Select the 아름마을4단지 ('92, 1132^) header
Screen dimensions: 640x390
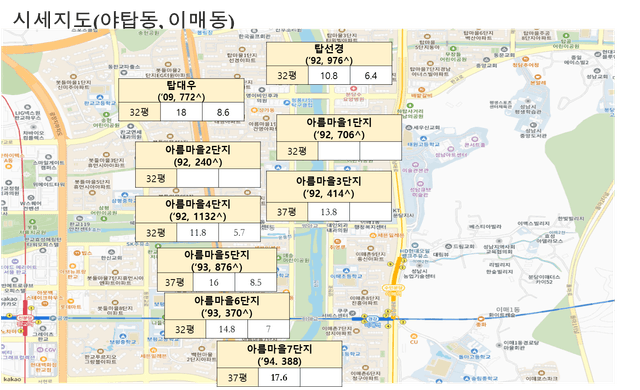198,210
